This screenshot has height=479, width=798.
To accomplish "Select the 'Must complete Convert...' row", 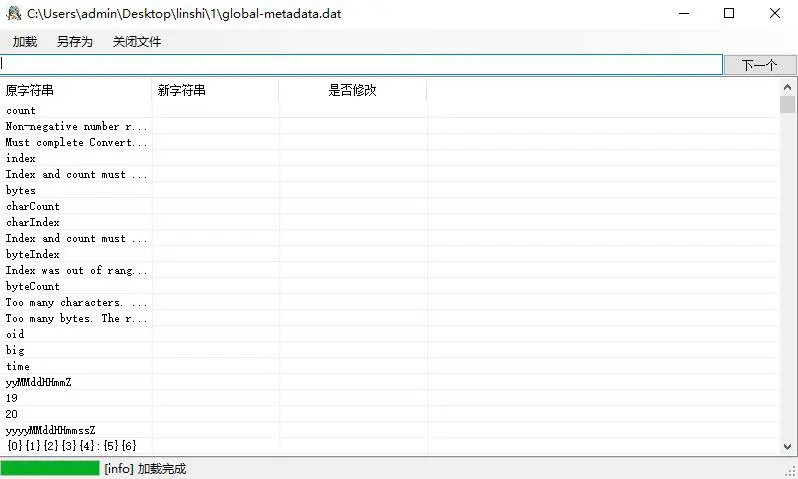I will click(389, 143).
